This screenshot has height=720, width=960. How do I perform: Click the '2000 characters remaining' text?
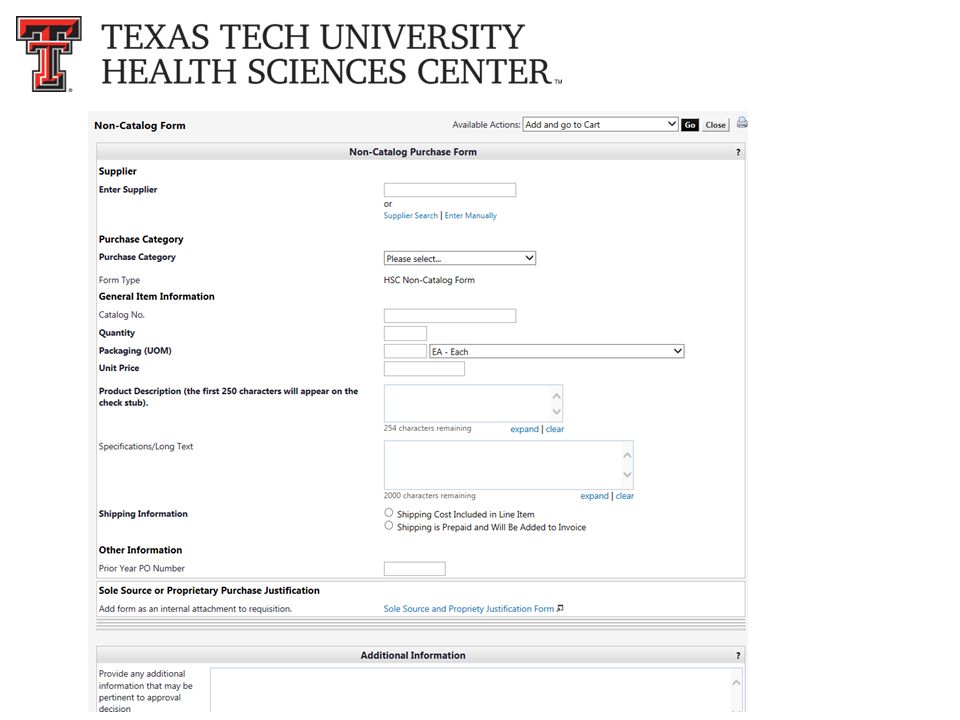[430, 495]
